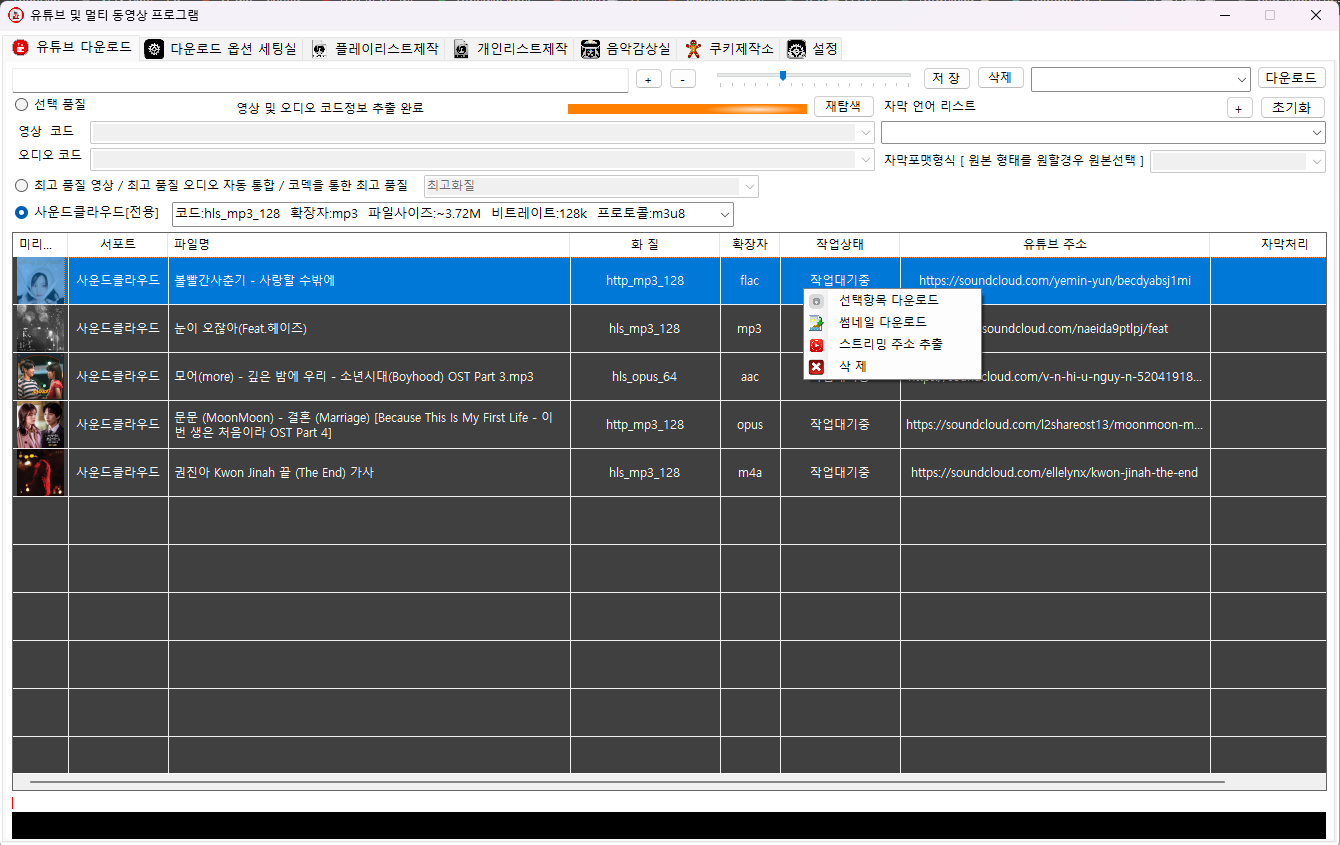Image resolution: width=1340 pixels, height=845 pixels.
Task: Click the 유튜브 주소 column header
Action: tap(1055, 245)
